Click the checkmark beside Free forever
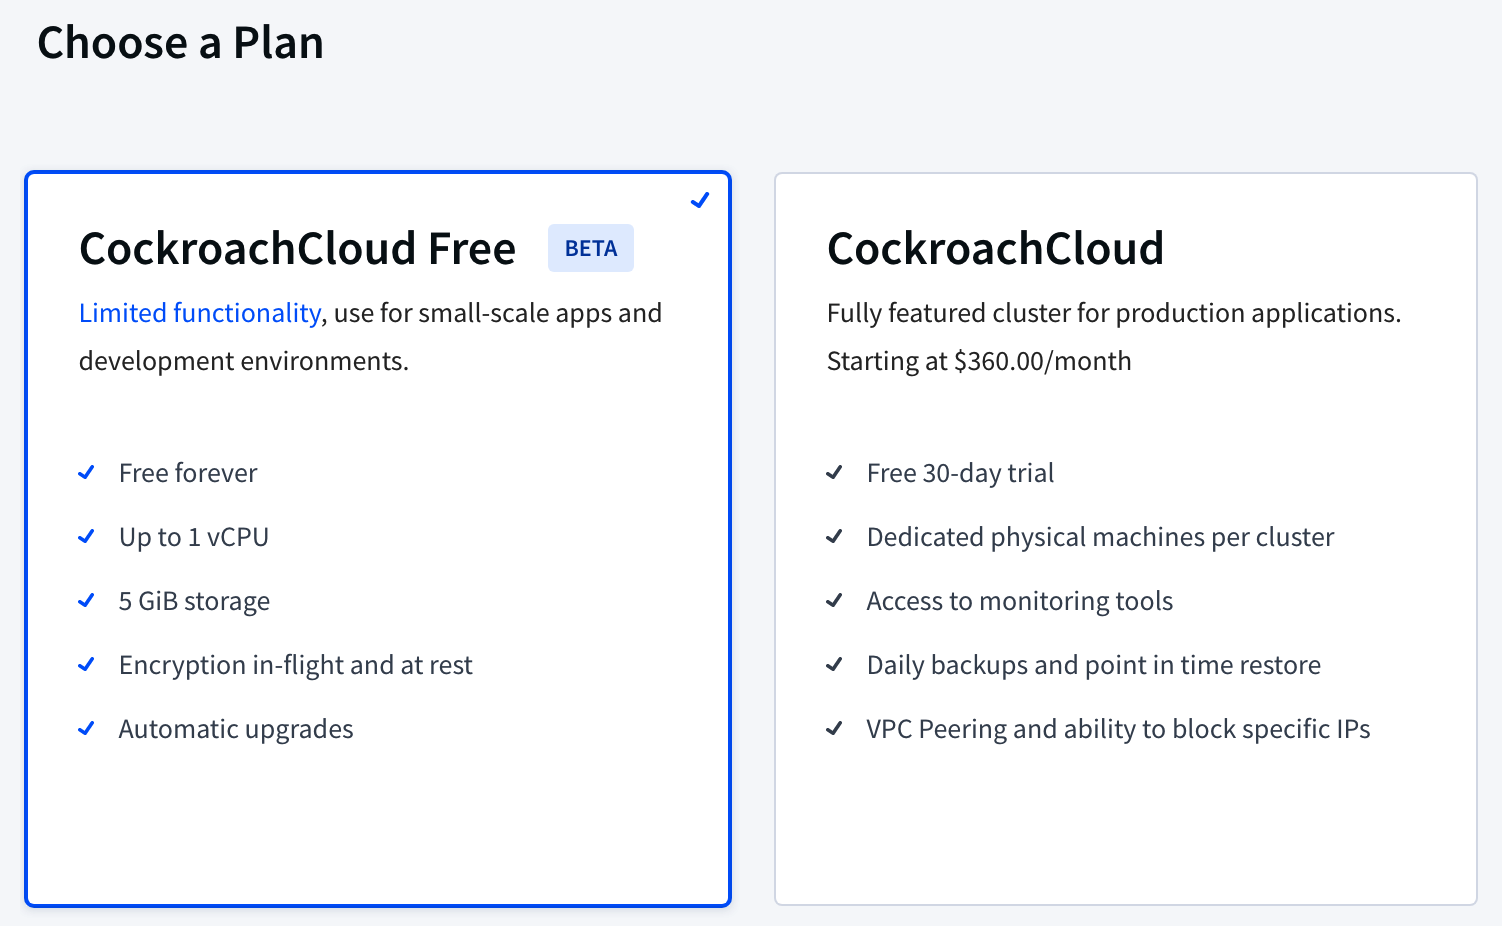This screenshot has height=926, width=1502. 87,472
